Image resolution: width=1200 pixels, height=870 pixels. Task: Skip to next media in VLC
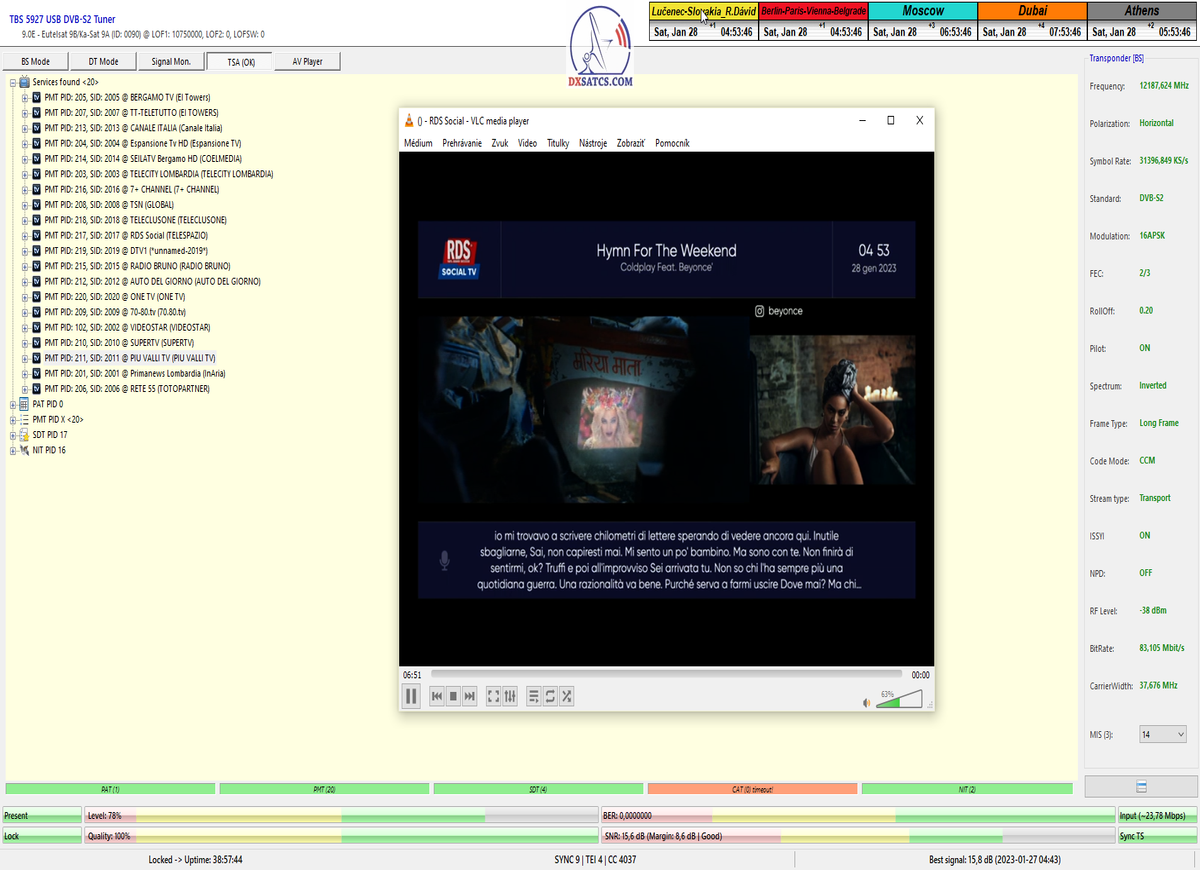(469, 696)
